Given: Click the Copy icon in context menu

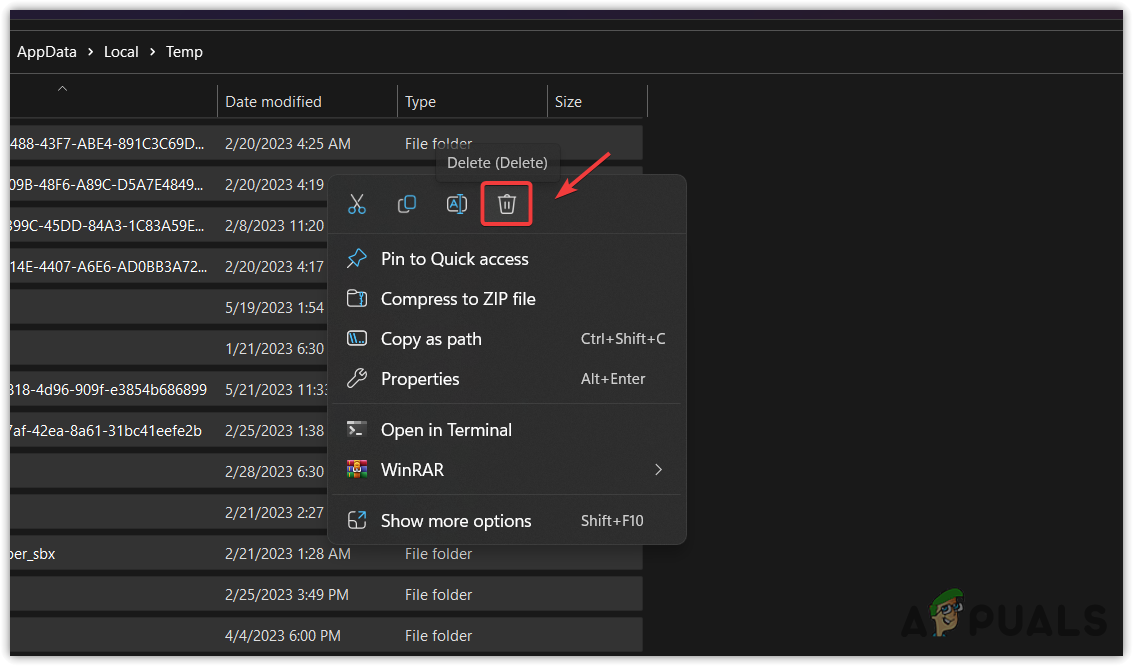Looking at the screenshot, I should pyautogui.click(x=407, y=204).
